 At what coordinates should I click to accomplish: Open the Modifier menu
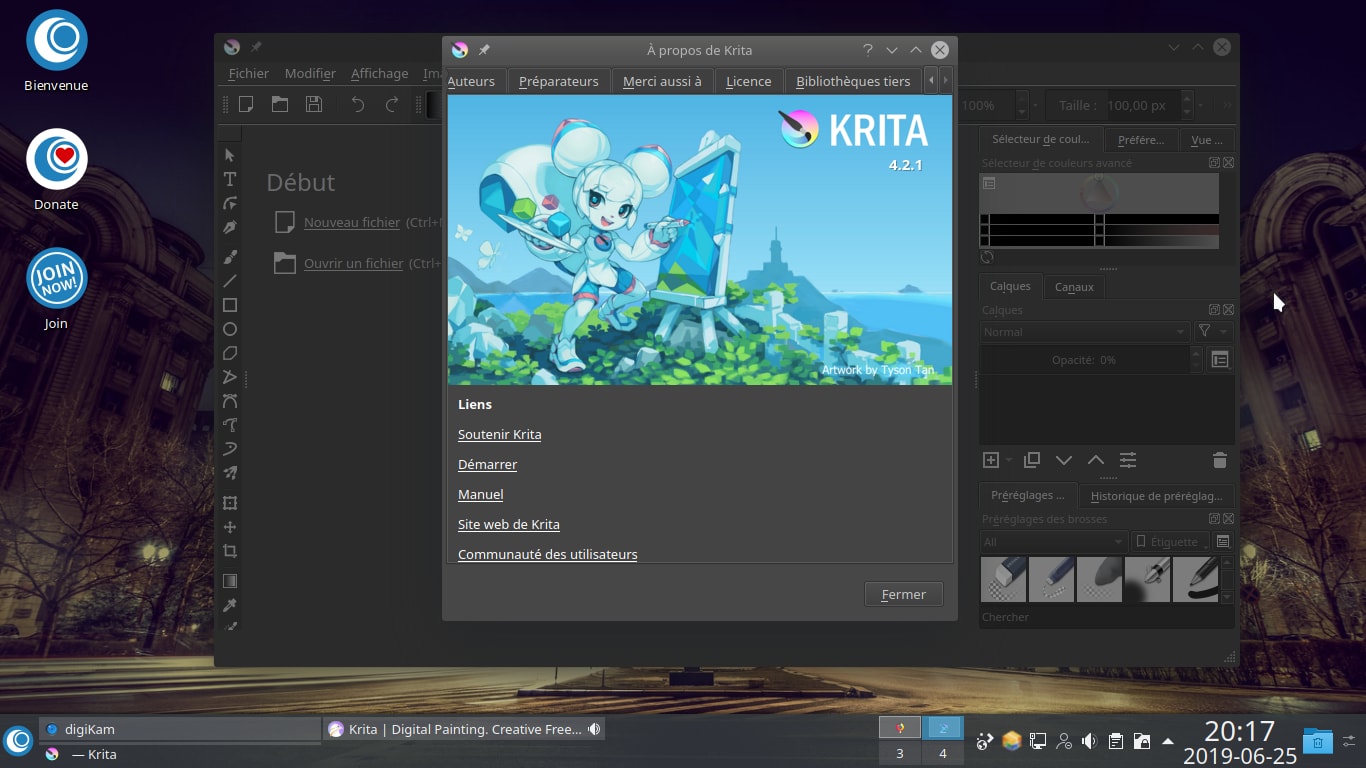(310, 73)
